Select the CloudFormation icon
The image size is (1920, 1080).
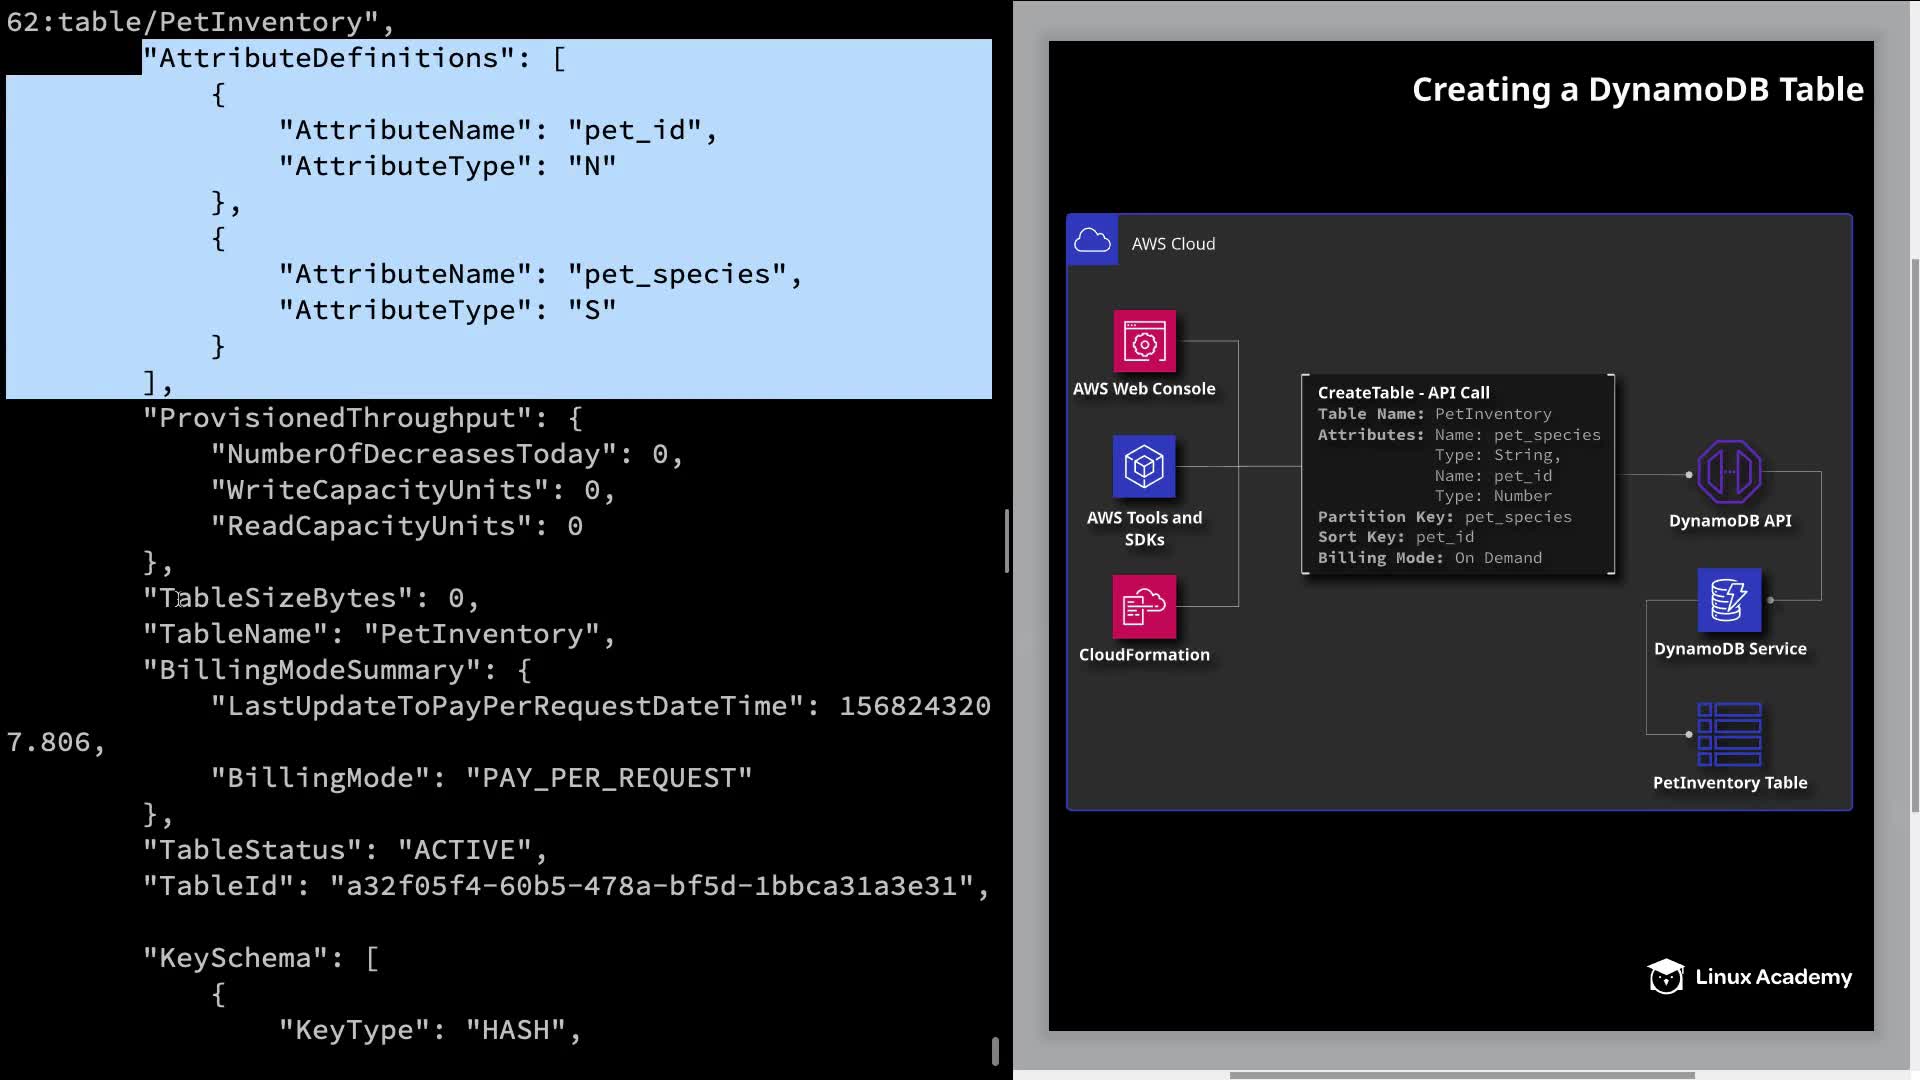pos(1144,606)
